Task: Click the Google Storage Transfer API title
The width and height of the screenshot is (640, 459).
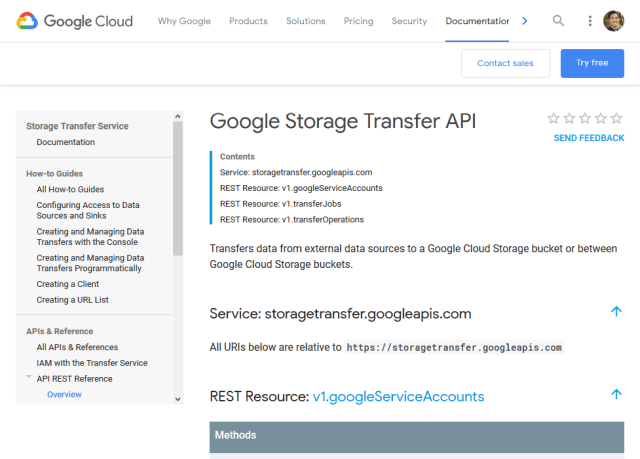Action: tap(343, 121)
